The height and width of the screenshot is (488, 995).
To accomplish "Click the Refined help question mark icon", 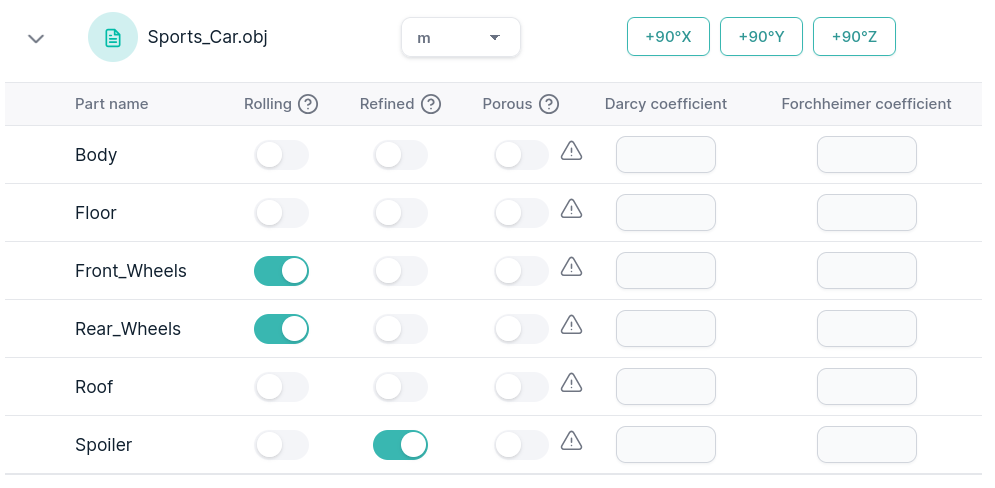I will [x=431, y=104].
